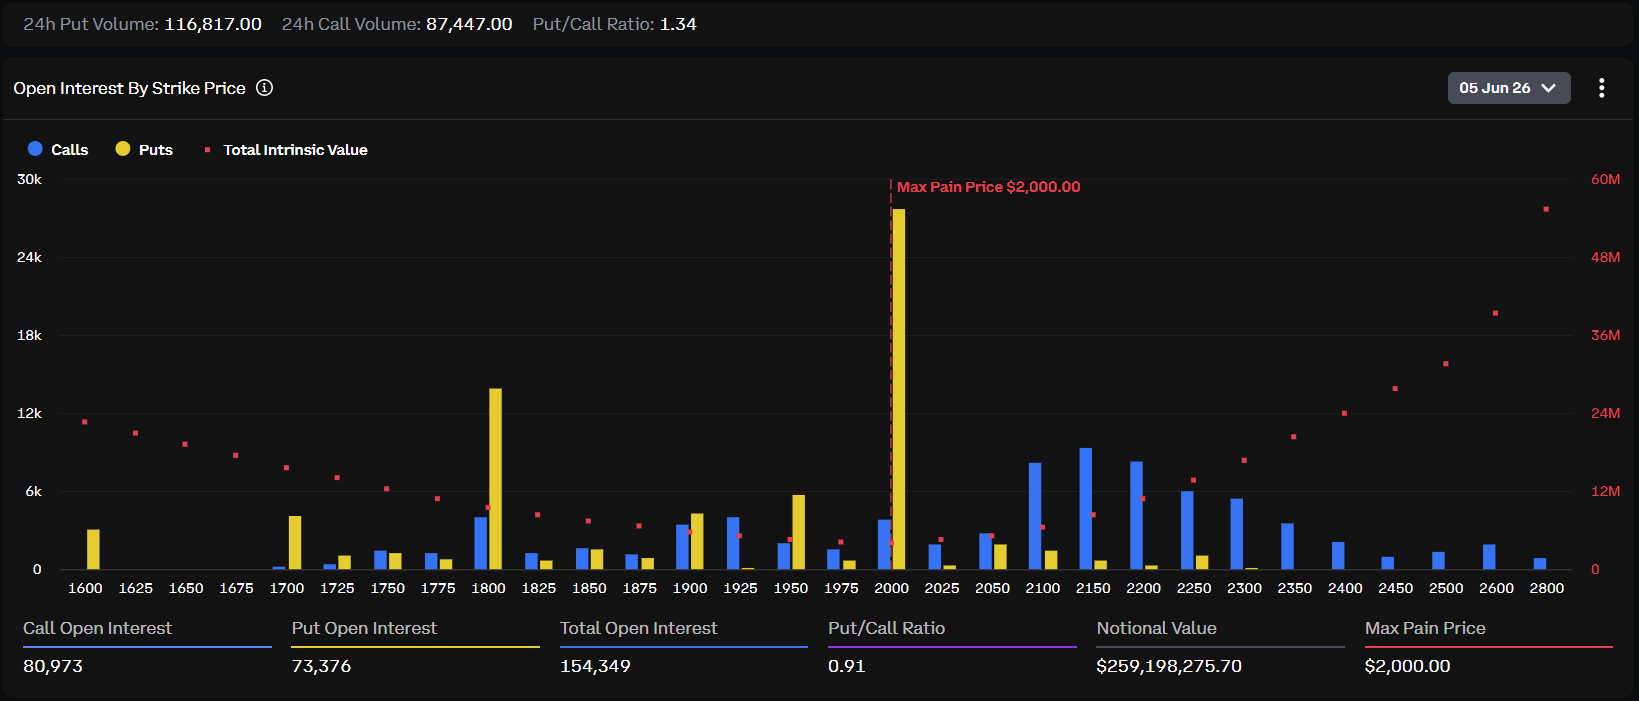Image resolution: width=1639 pixels, height=701 pixels.
Task: Click the Notional Value amount $259,198,275.70
Action: [1169, 666]
